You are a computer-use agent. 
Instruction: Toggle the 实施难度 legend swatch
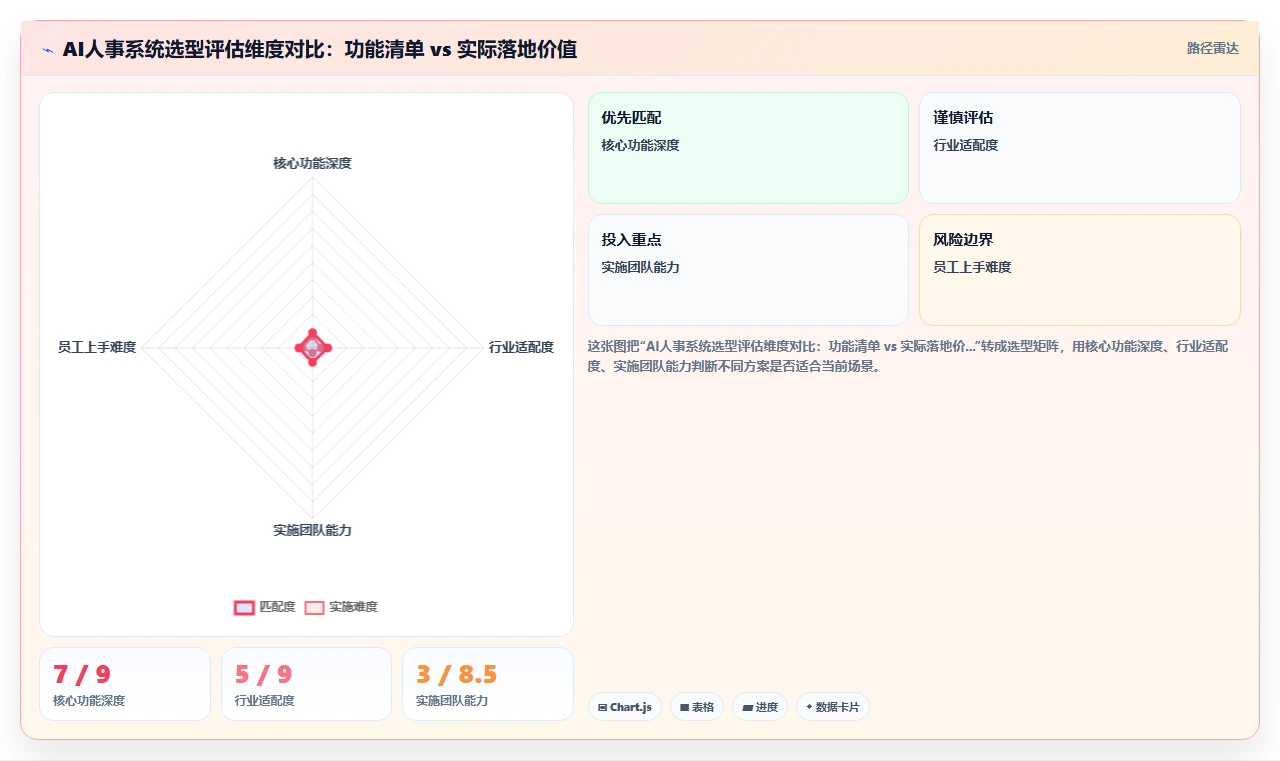(315, 607)
